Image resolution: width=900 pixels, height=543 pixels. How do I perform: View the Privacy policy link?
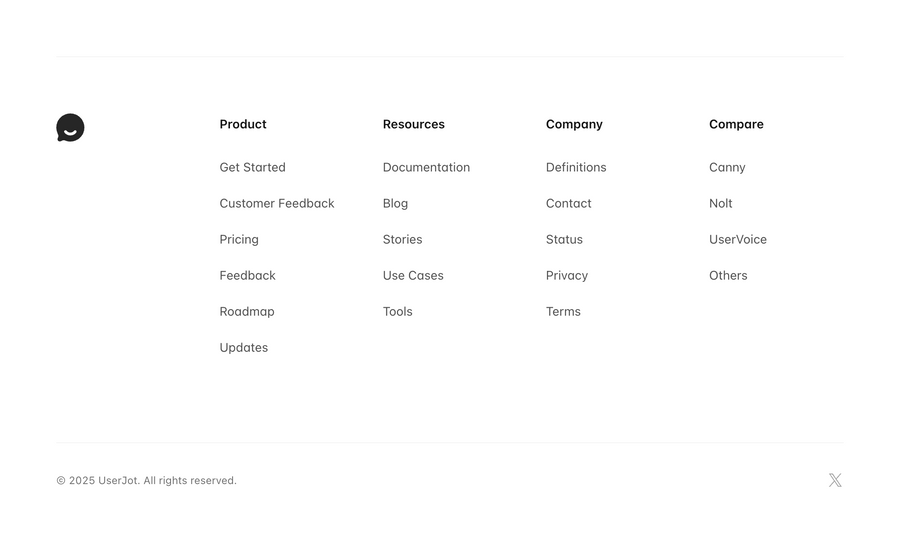pyautogui.click(x=567, y=275)
